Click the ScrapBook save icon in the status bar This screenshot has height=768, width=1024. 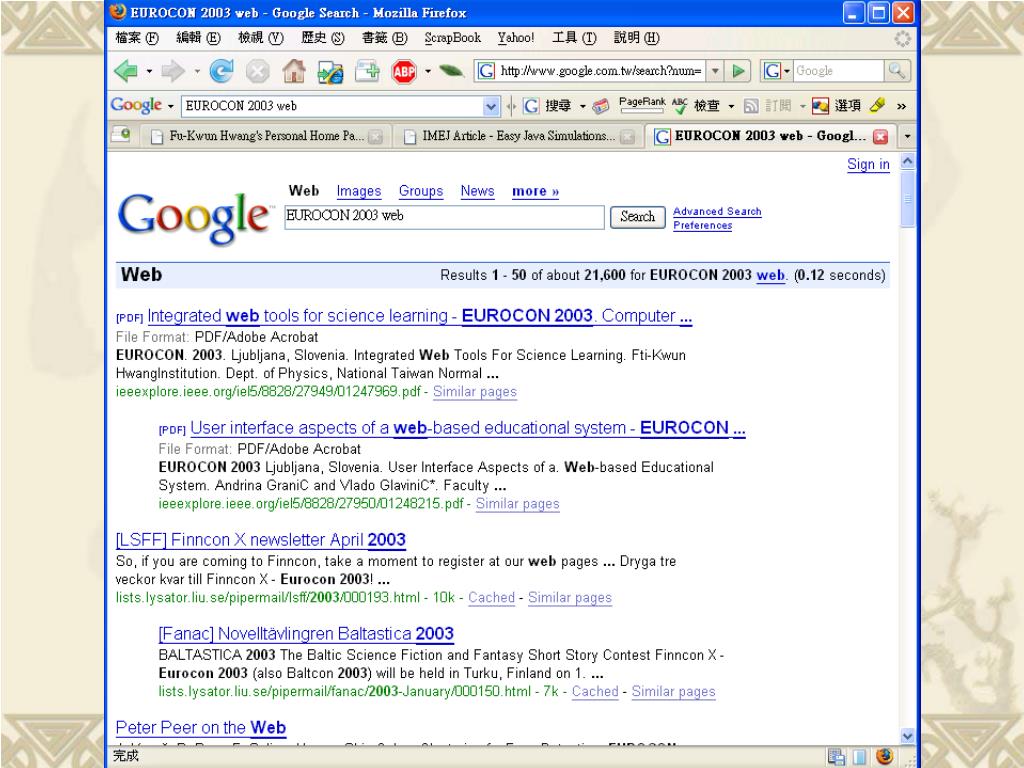837,756
